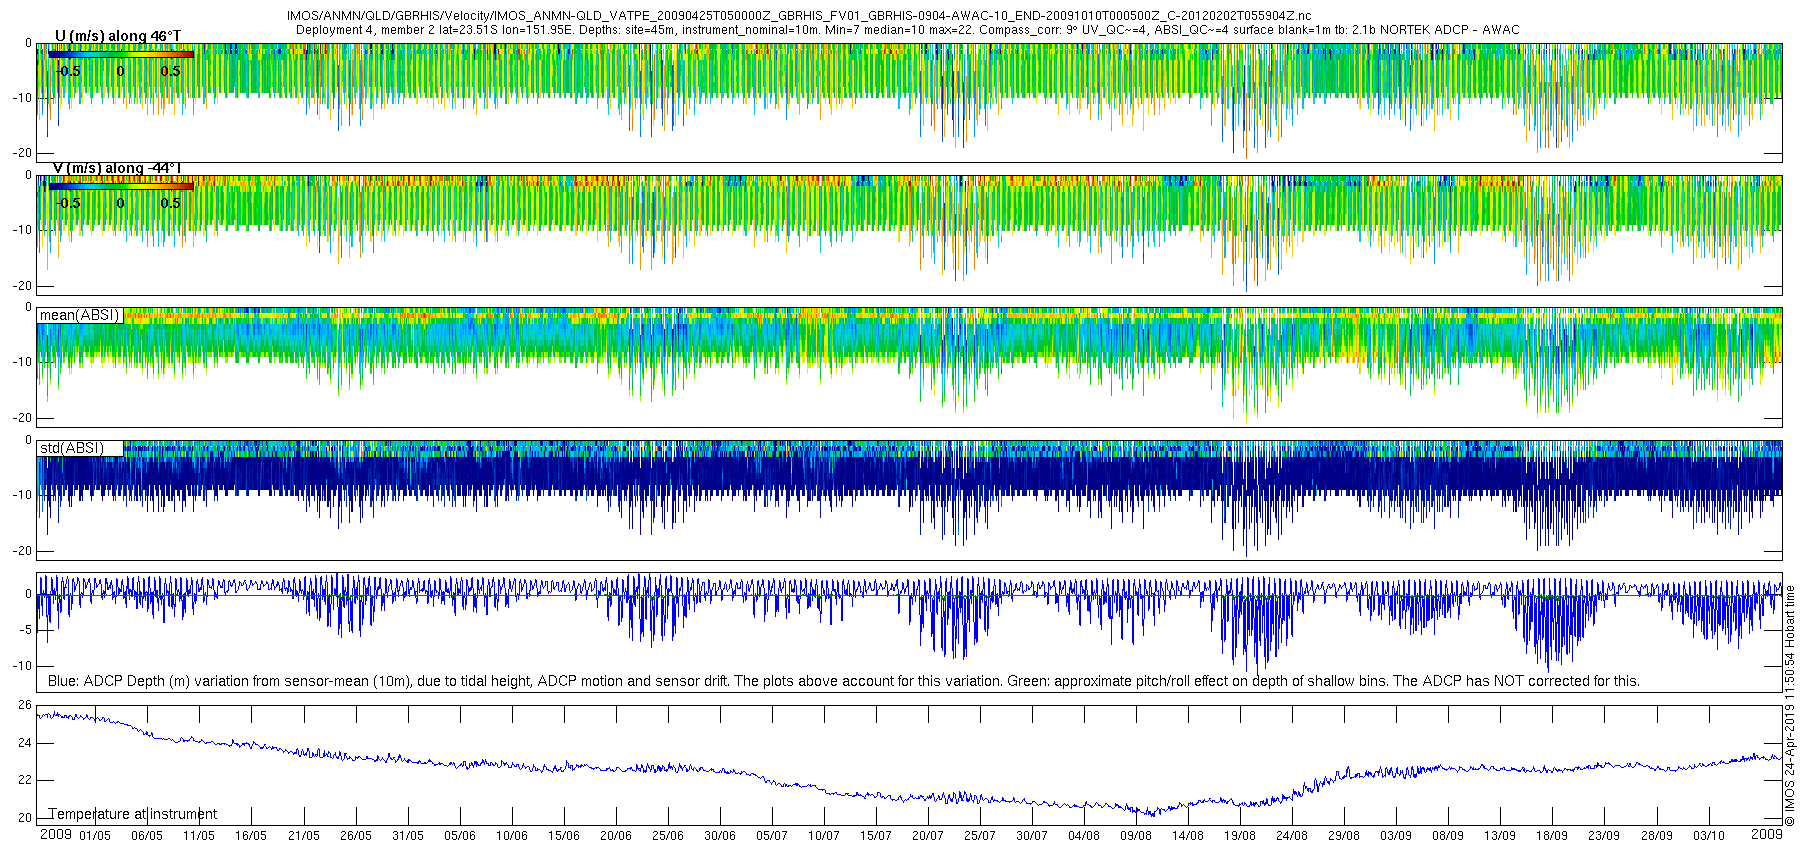Click the '03/09' date tick label
The width and height of the screenshot is (1800, 850).
1396,836
